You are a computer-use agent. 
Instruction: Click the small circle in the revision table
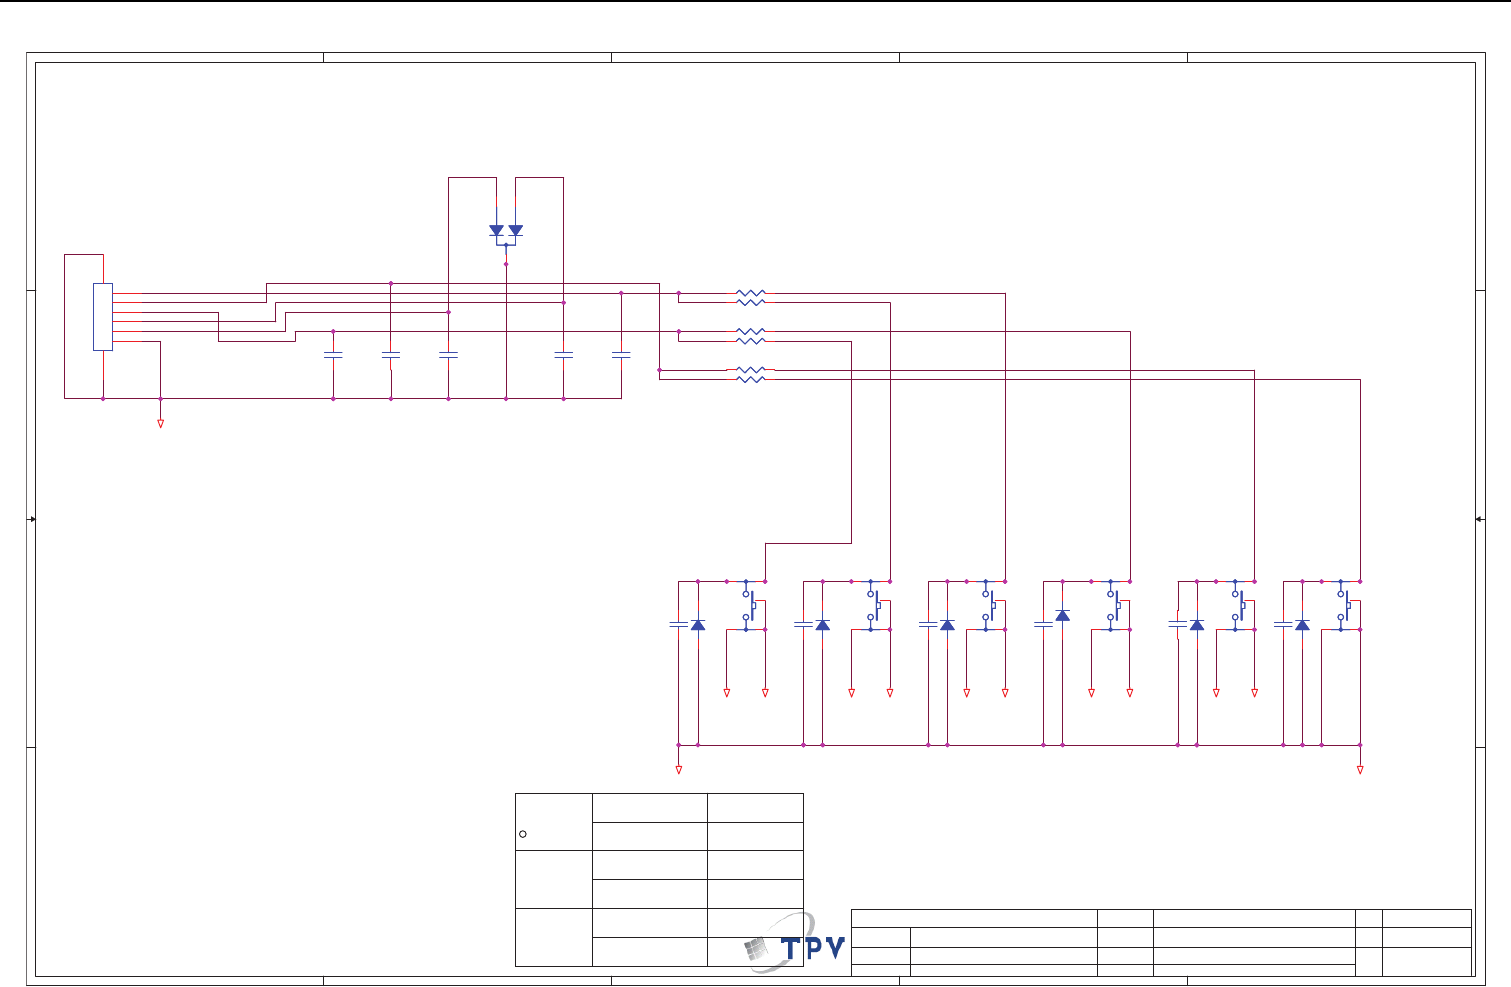tap(523, 834)
